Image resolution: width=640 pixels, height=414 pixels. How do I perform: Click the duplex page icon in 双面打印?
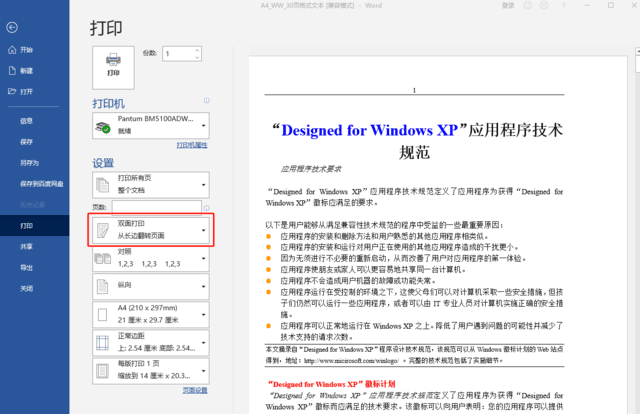tap(102, 231)
